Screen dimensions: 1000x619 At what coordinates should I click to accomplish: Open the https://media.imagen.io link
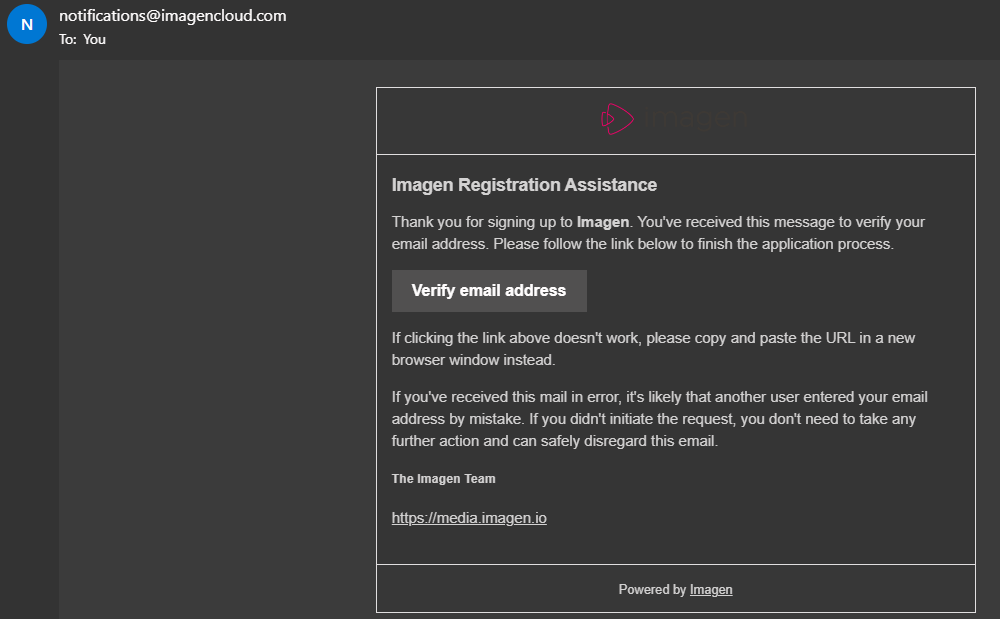(x=469, y=518)
